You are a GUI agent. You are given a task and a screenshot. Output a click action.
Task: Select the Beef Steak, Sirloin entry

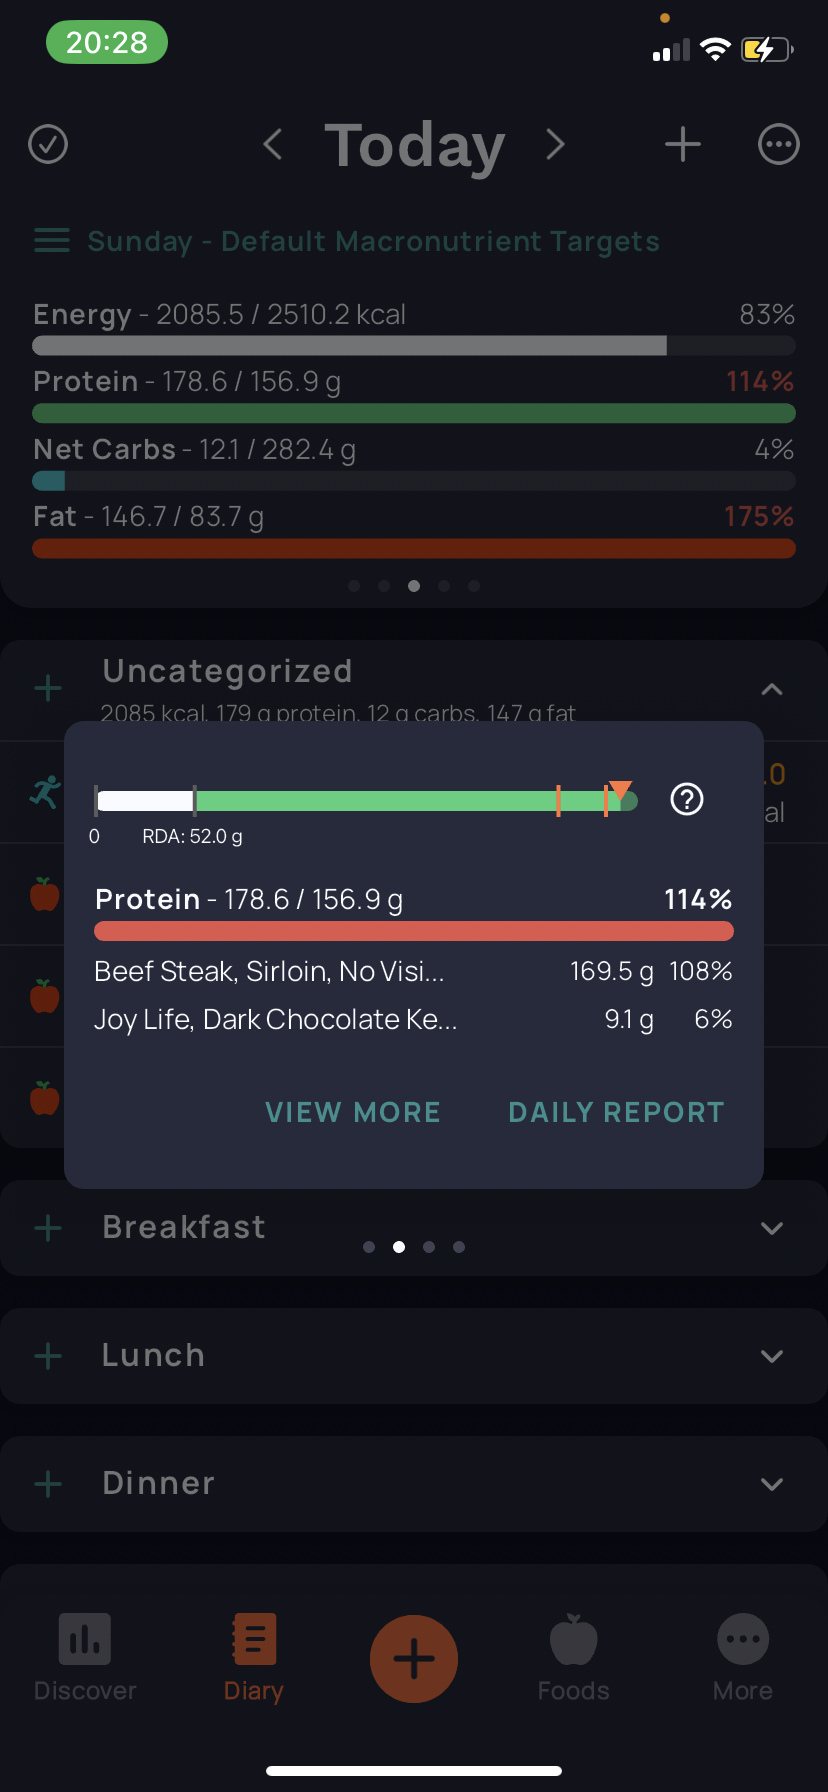click(414, 971)
